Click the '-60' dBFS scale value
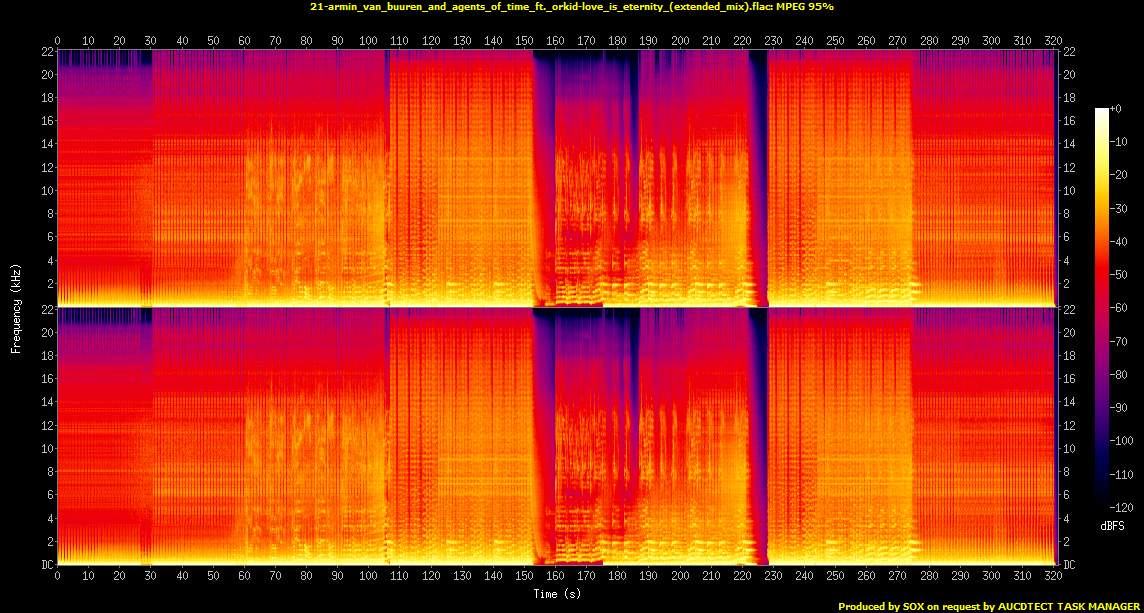The image size is (1144, 613). click(x=1118, y=308)
